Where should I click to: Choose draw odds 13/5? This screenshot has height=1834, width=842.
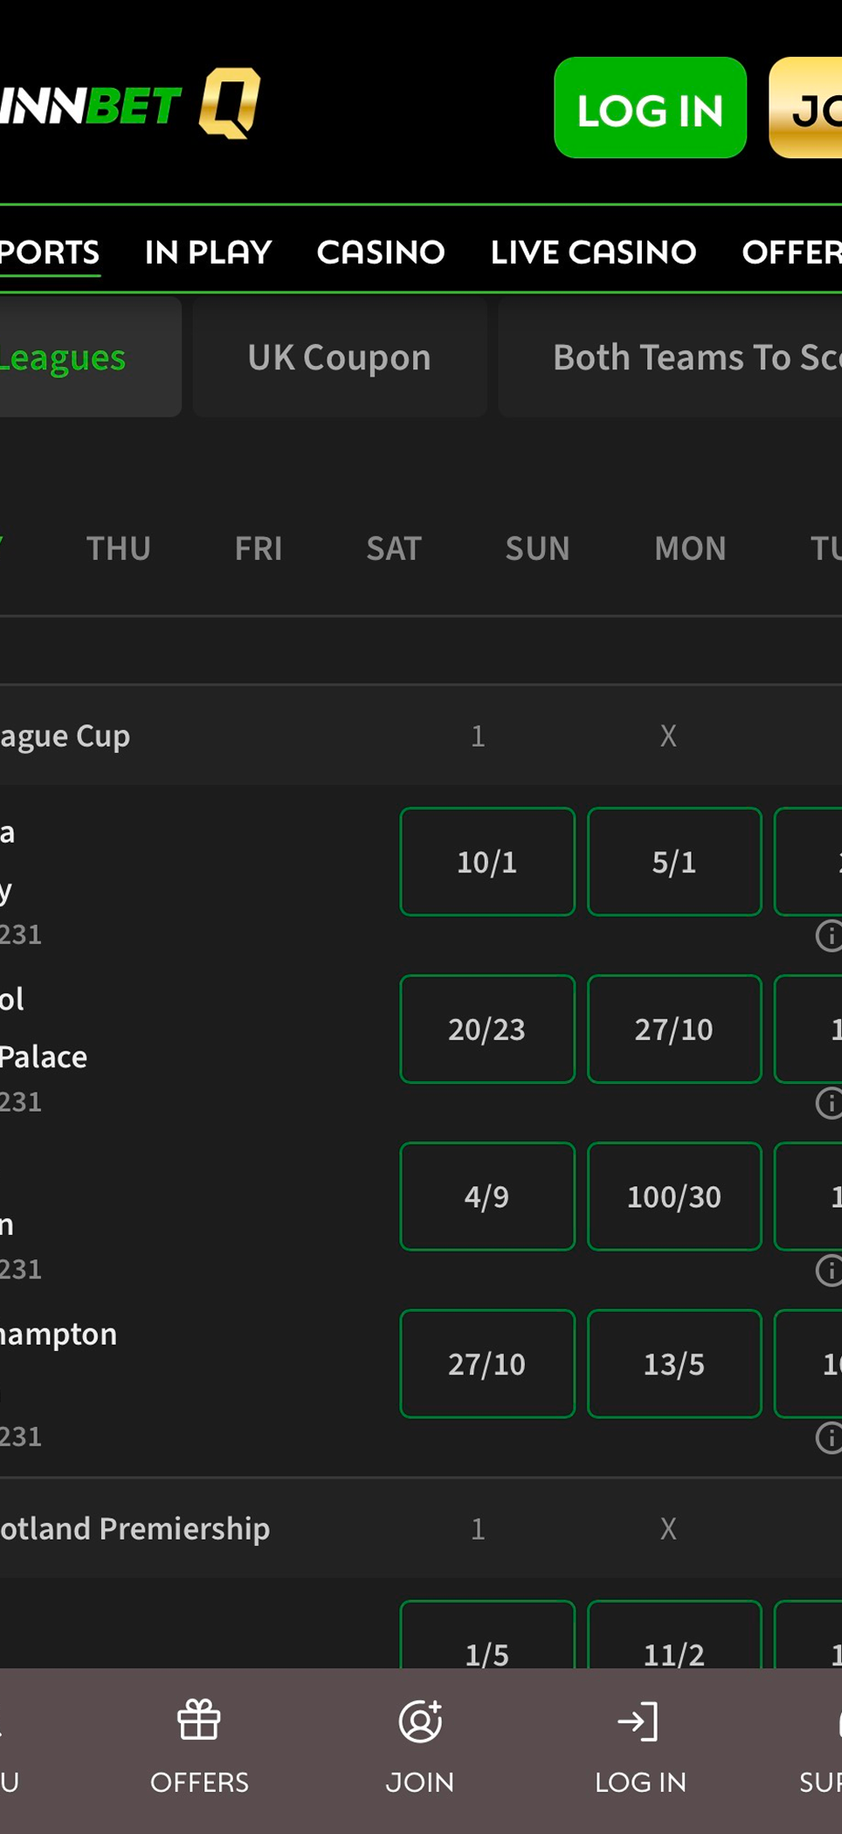click(x=674, y=1364)
